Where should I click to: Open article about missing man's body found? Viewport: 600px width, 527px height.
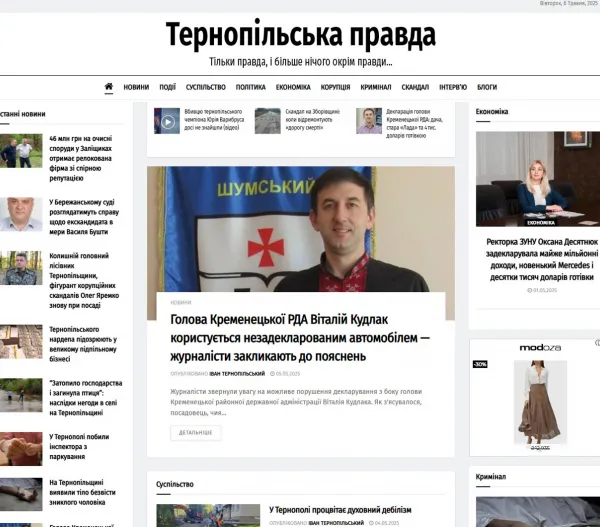point(82,492)
